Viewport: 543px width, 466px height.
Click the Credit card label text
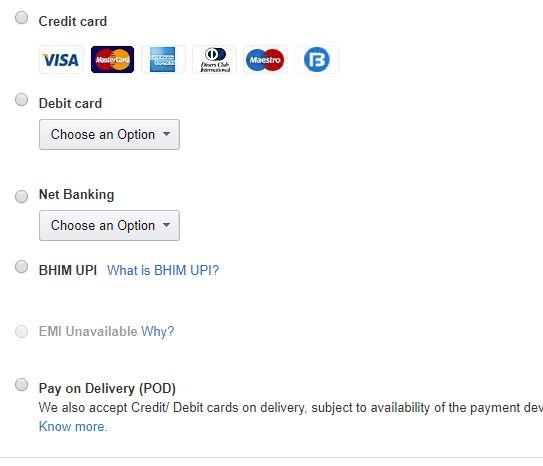[x=73, y=21]
